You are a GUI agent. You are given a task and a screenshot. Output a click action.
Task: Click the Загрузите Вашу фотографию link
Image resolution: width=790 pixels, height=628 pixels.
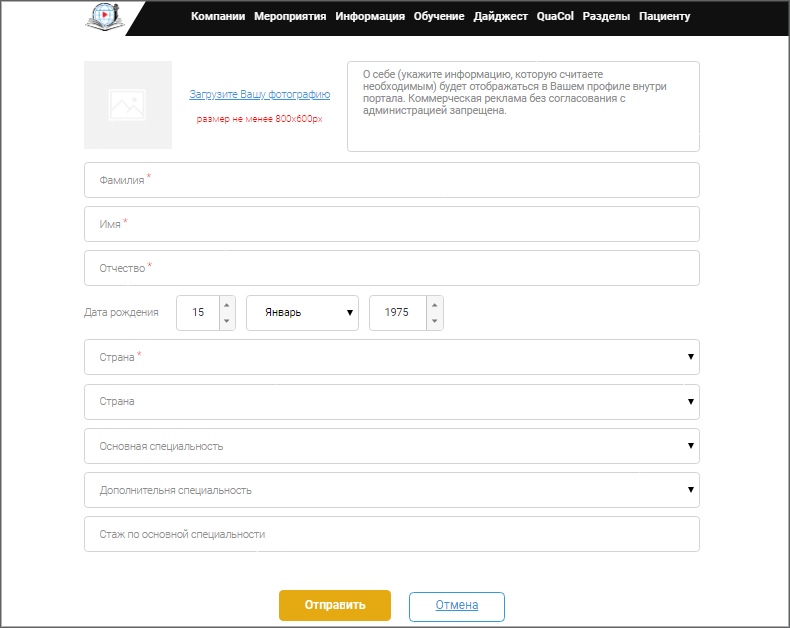259,95
